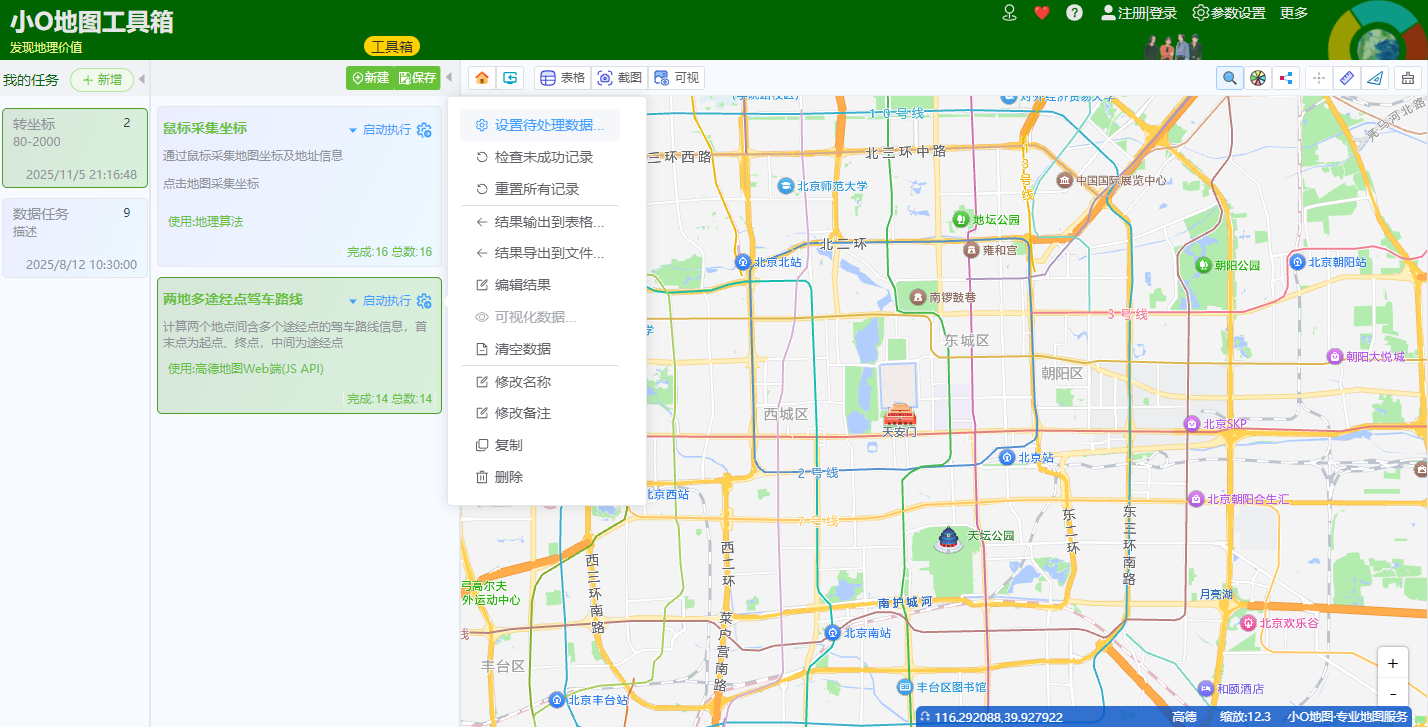Select the 数据任务 task card
Image resolution: width=1428 pixels, height=727 pixels.
click(75, 238)
